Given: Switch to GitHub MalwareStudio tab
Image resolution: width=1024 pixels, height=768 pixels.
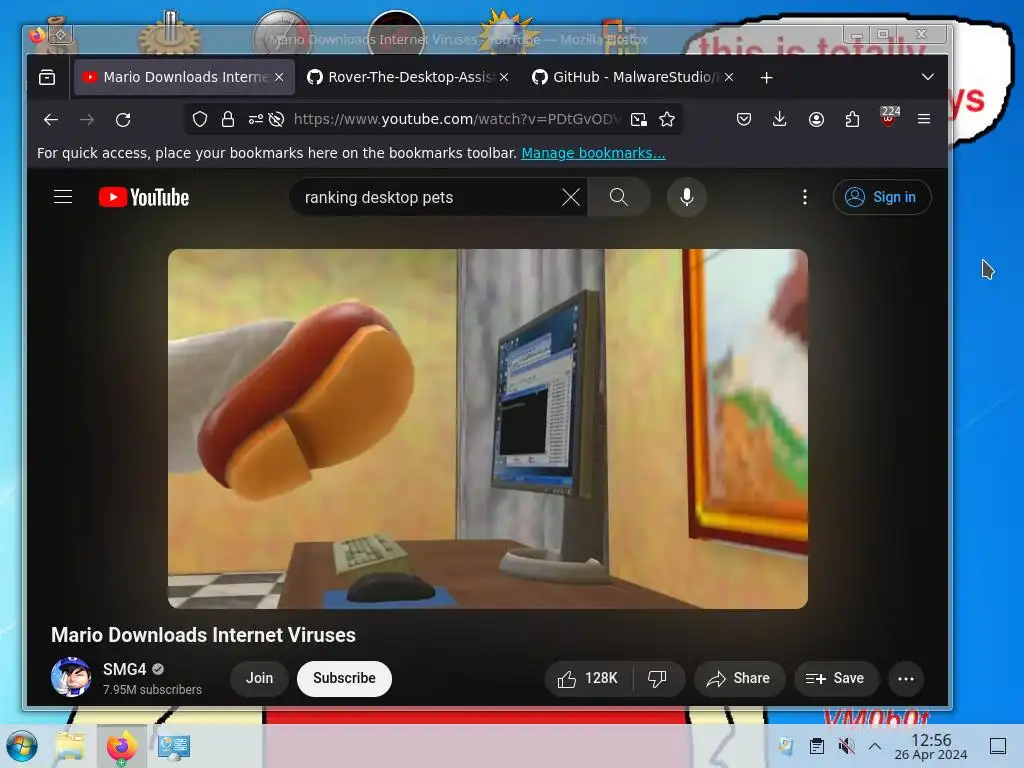Looking at the screenshot, I should [633, 77].
